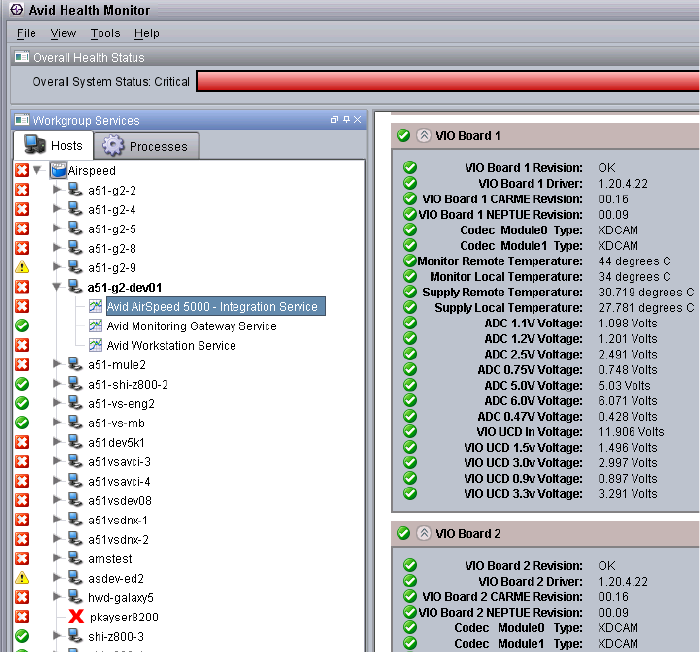Click the warning status icon for asdev-ed2

(x=22, y=578)
